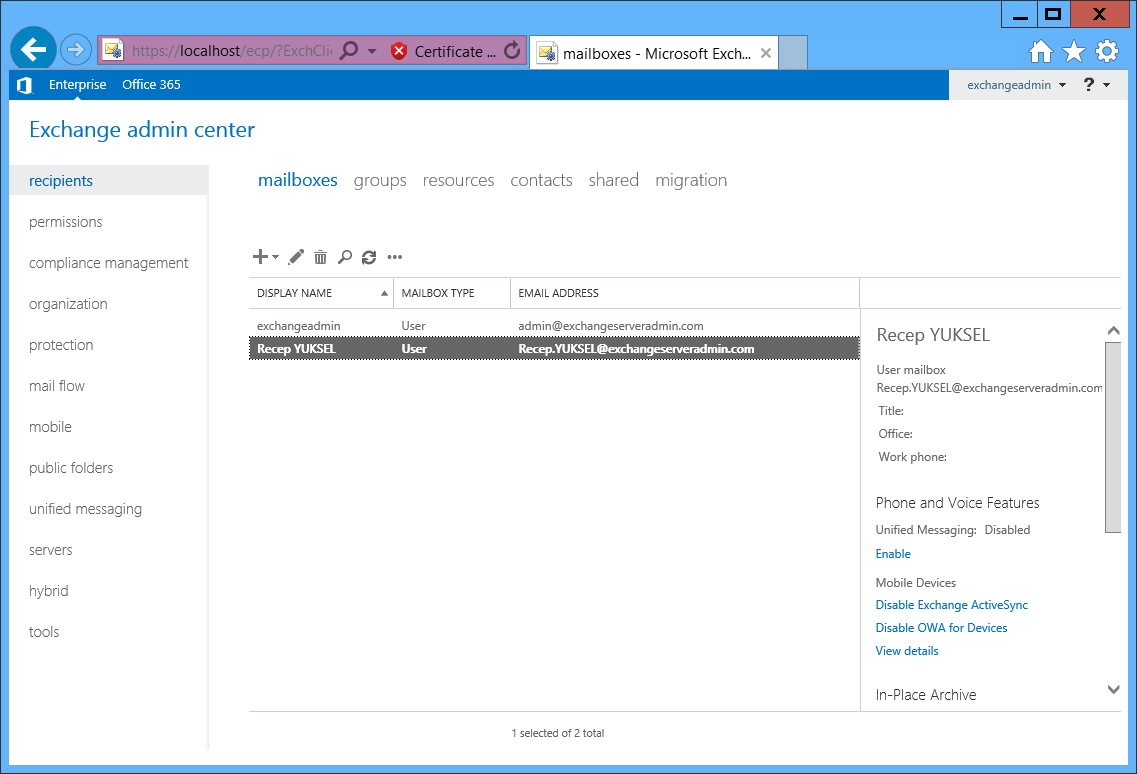Viewport: 1137px width, 774px height.
Task: Switch to the shared tab
Action: point(613,180)
